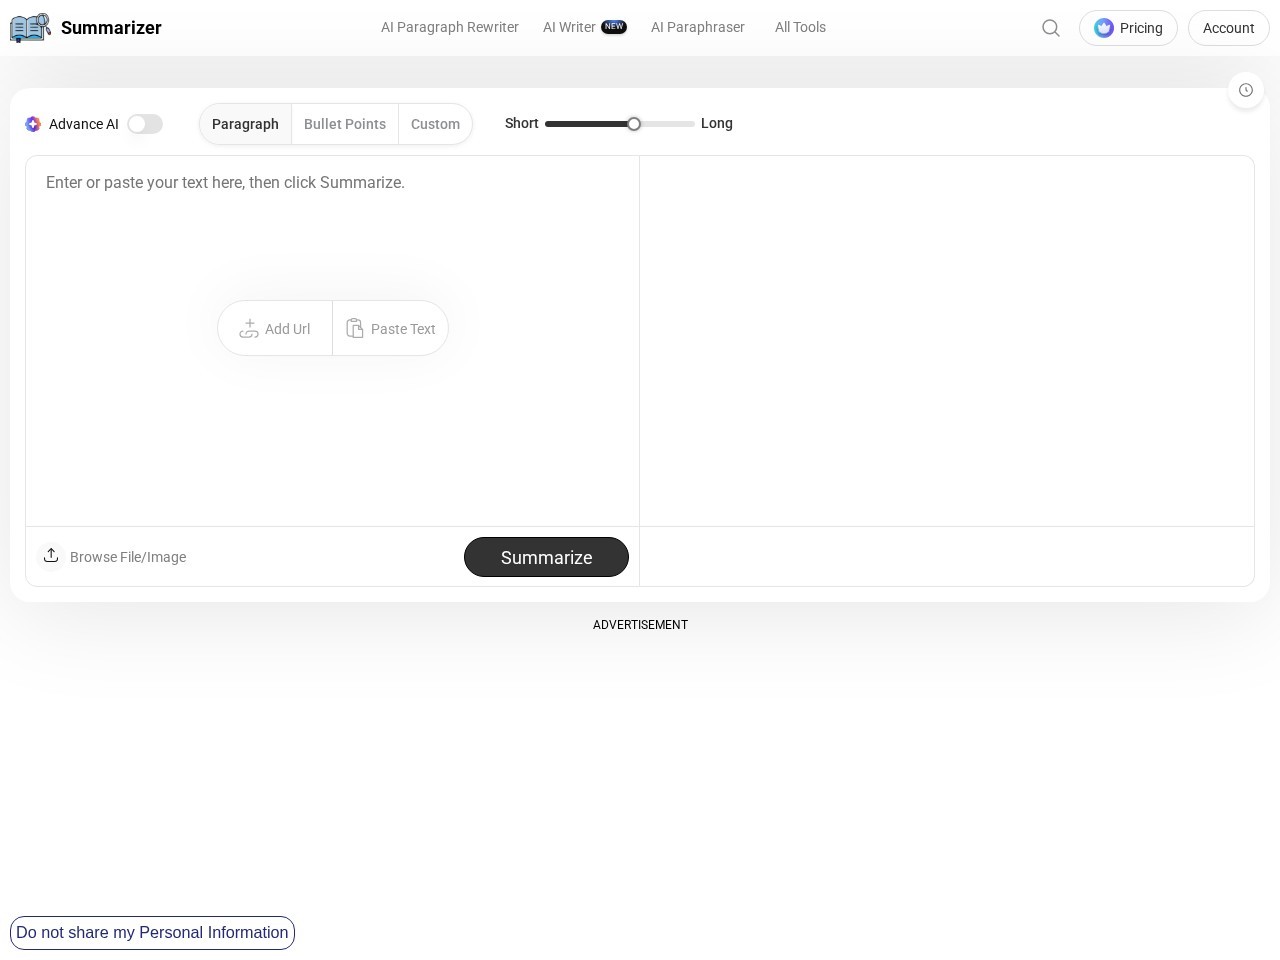This screenshot has height=960, width=1280.
Task: Click the Advance AI sparkle icon
Action: pos(33,124)
